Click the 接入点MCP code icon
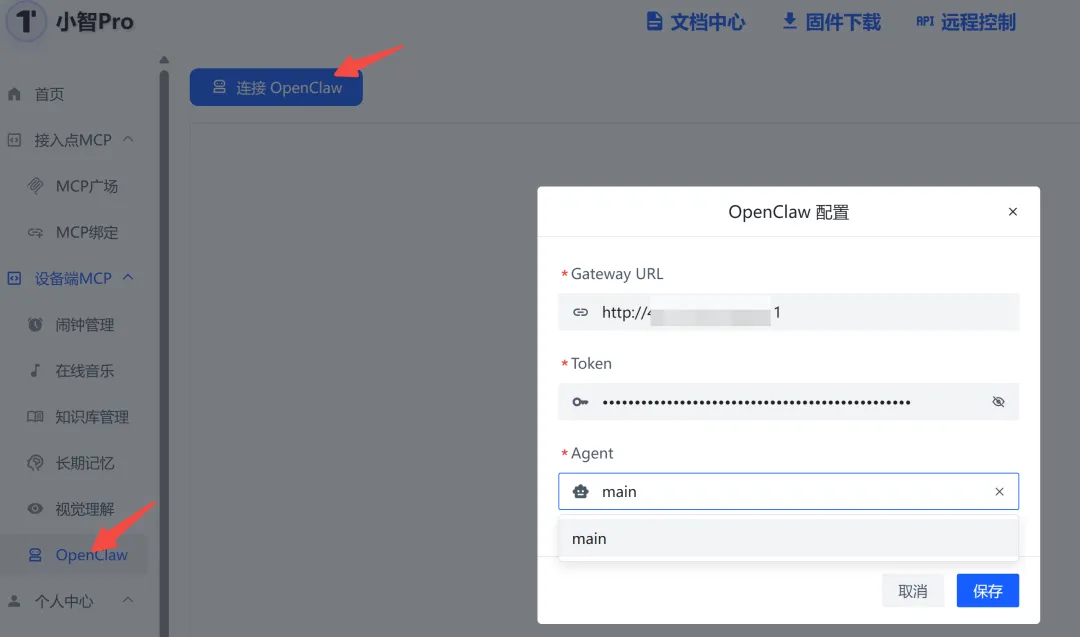The image size is (1080, 637). coord(14,140)
